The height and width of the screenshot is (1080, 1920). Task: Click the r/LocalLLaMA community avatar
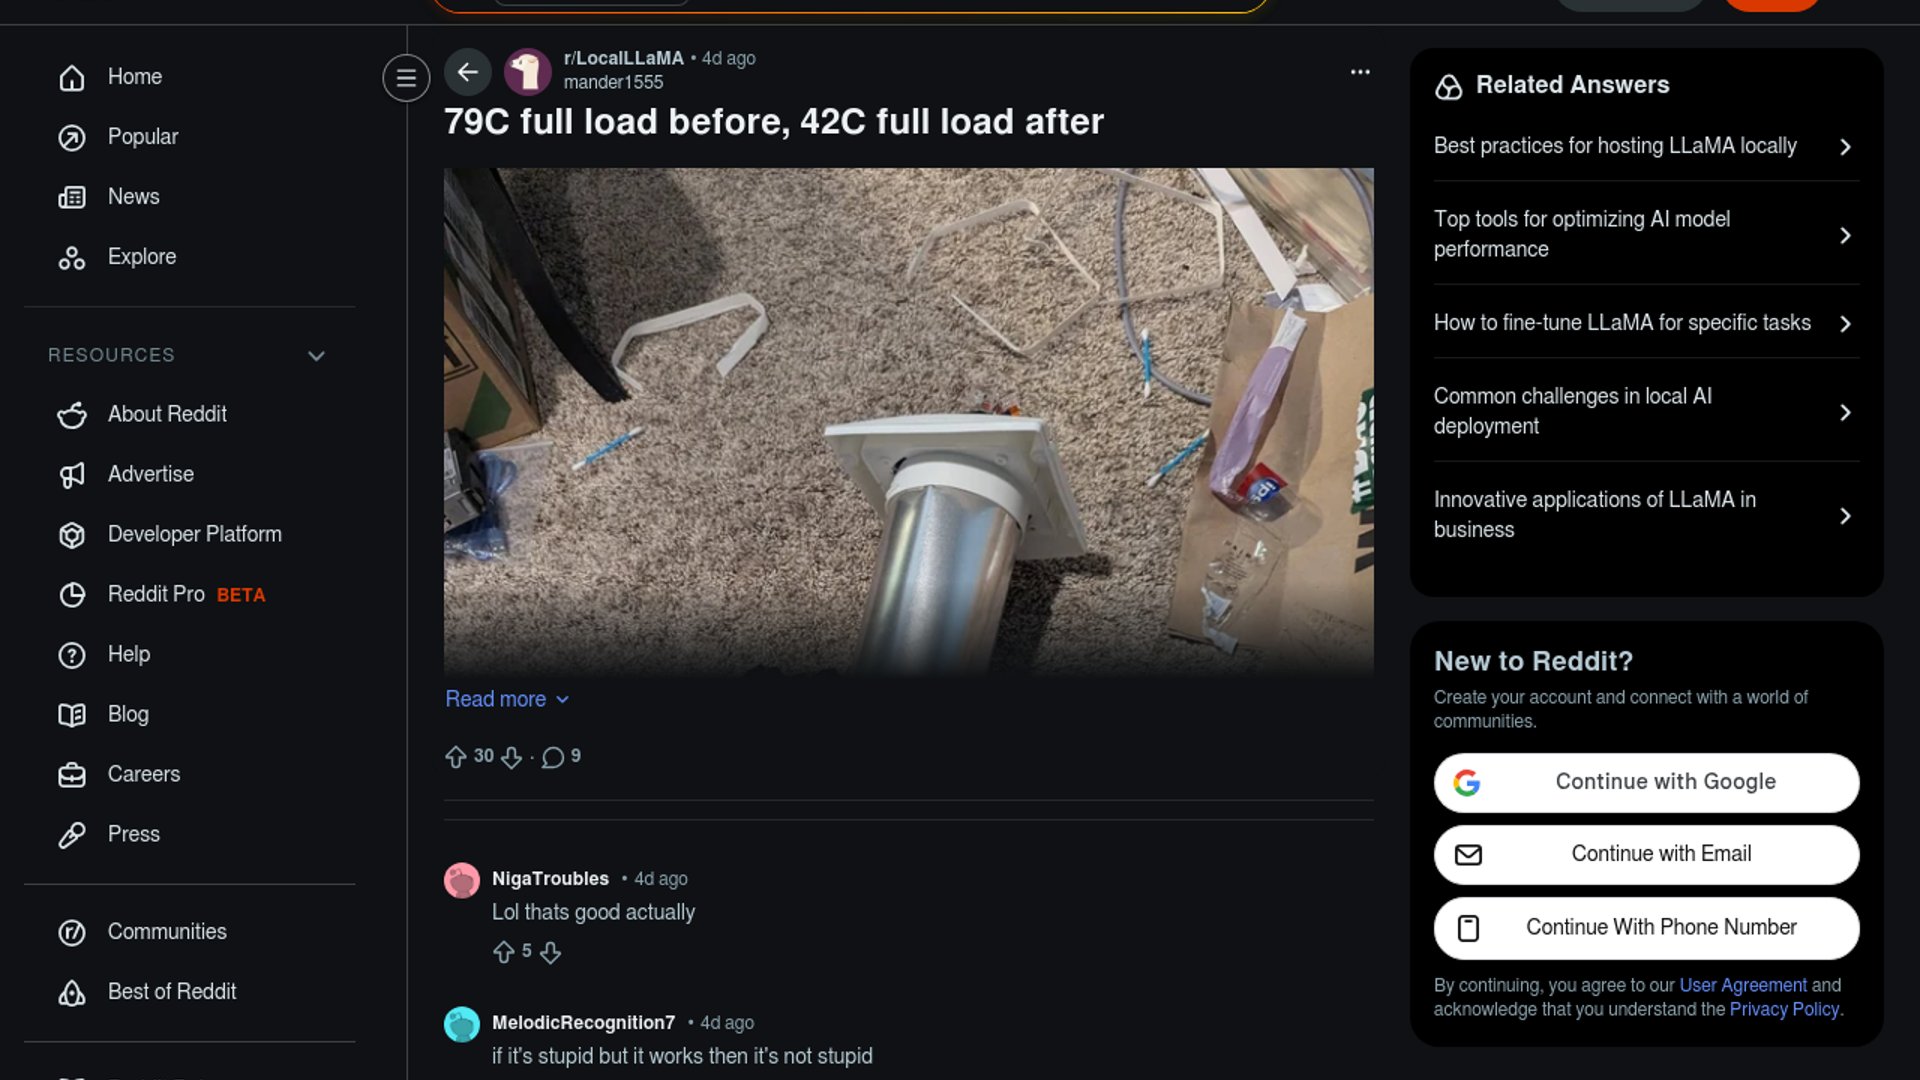(x=527, y=71)
